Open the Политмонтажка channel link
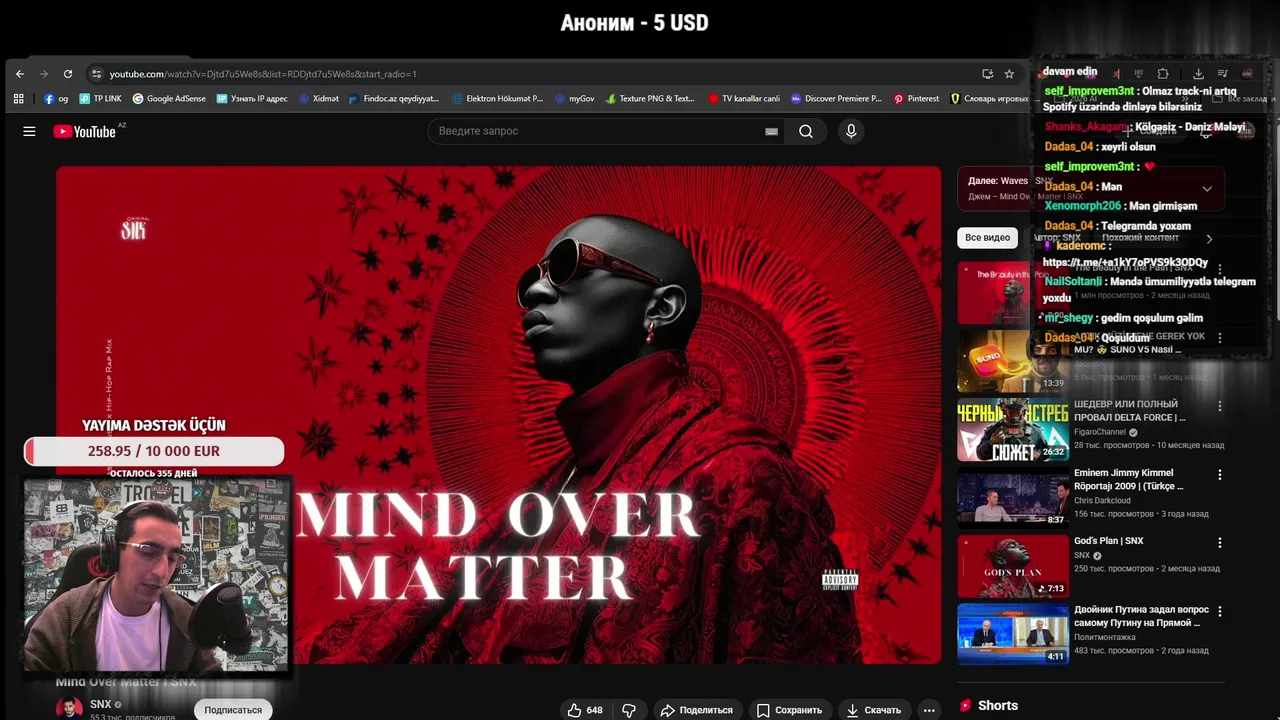This screenshot has width=1280, height=720. coord(1104,637)
